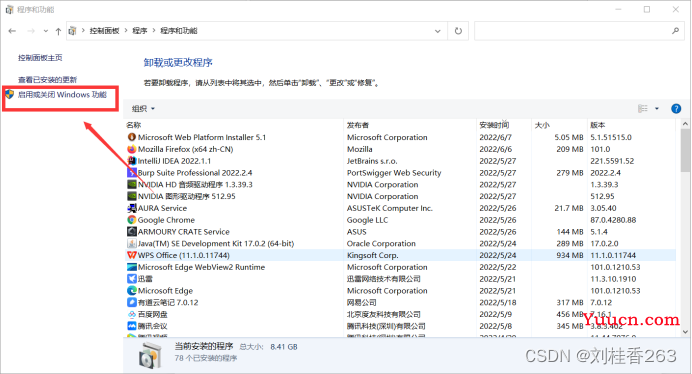This screenshot has height=374, width=692.
Task: Select WPS Office (11.1.0.11744) entry
Action: (x=184, y=255)
